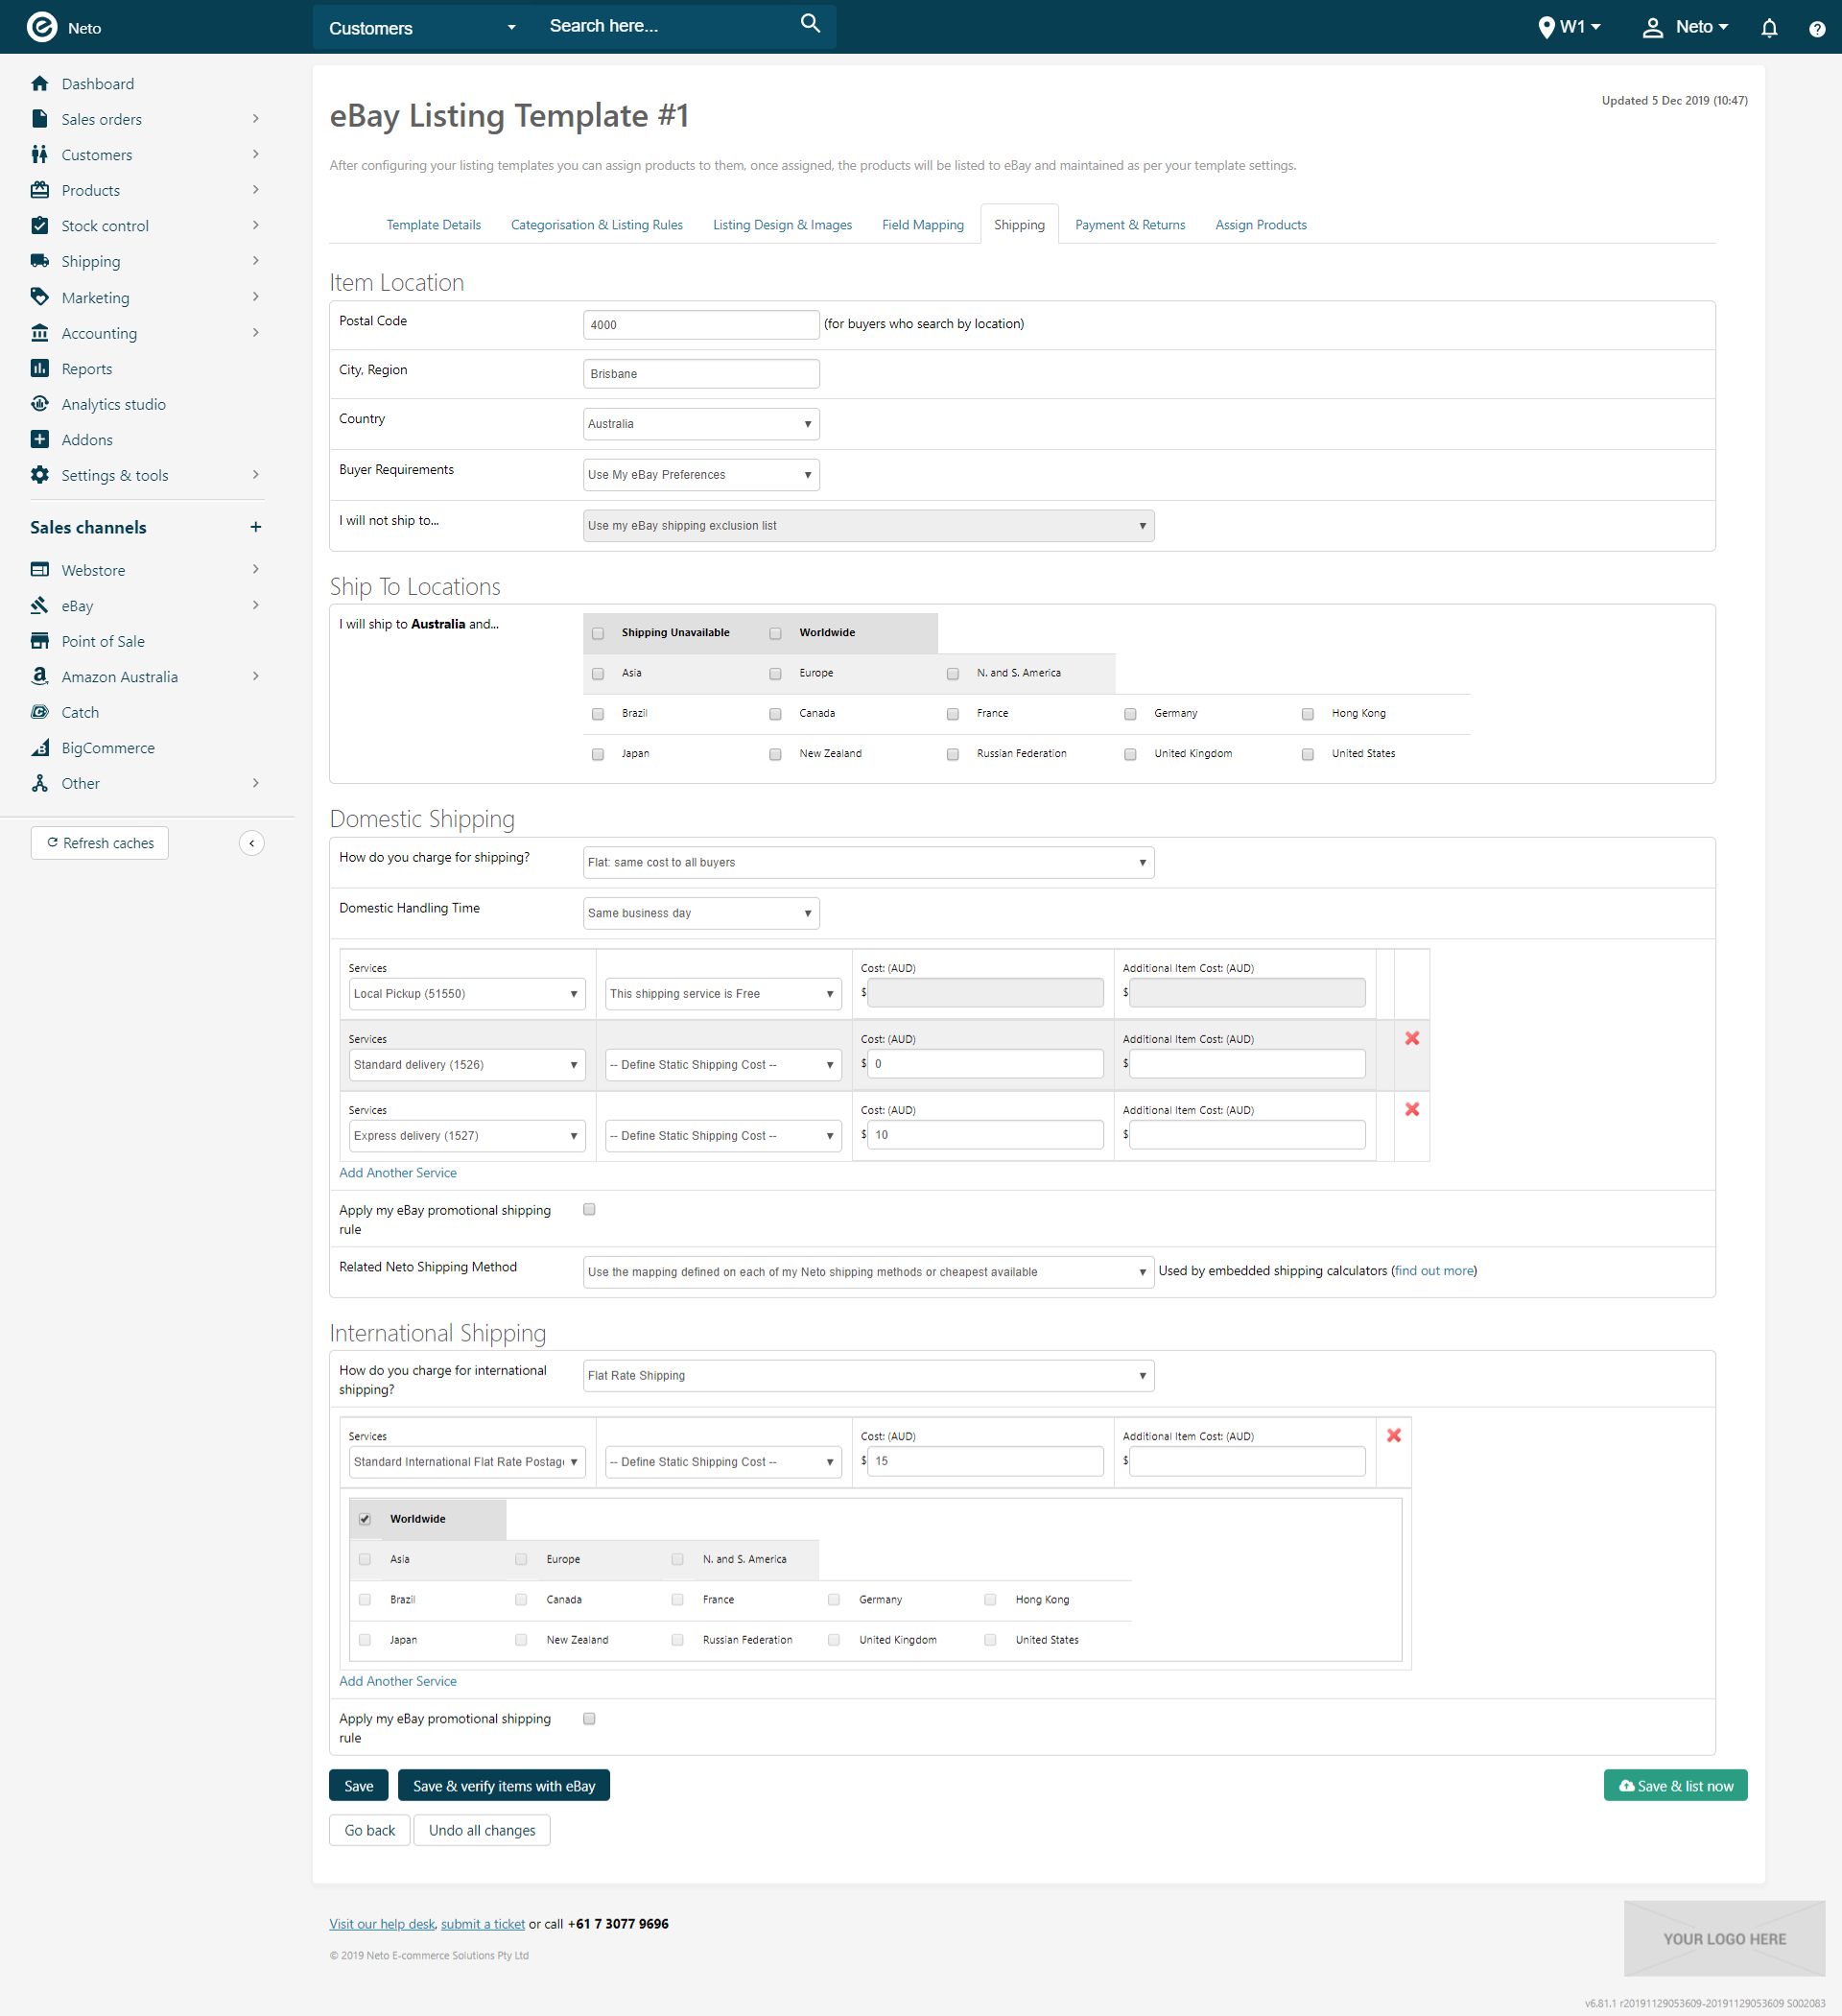
Task: Remove the Standard delivery service row
Action: coord(1412,1038)
